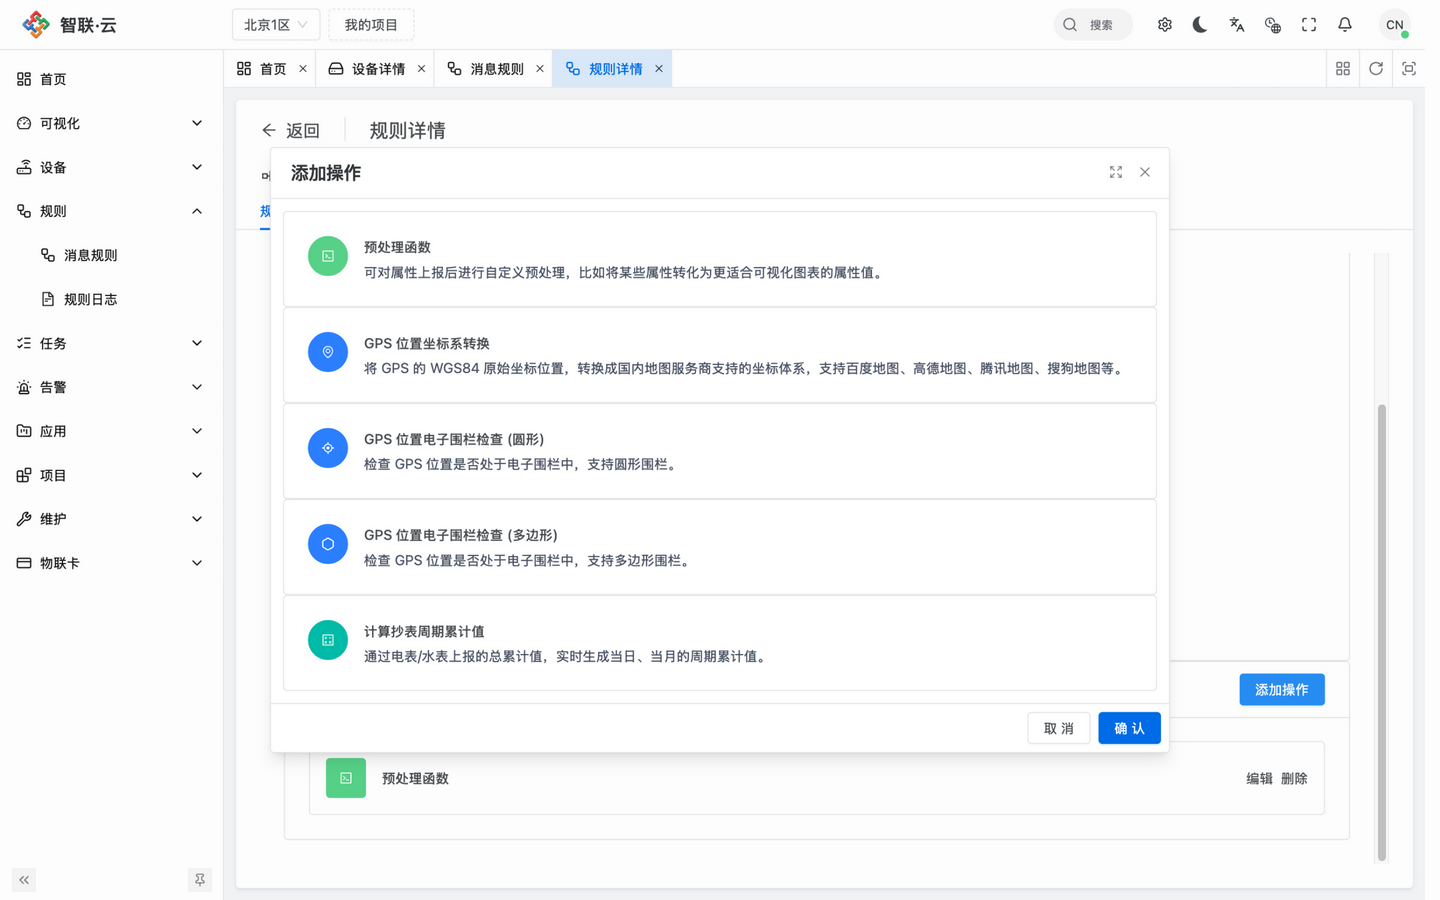The image size is (1440, 900).
Task: Toggle fullscreen icon in top header
Action: (1309, 25)
